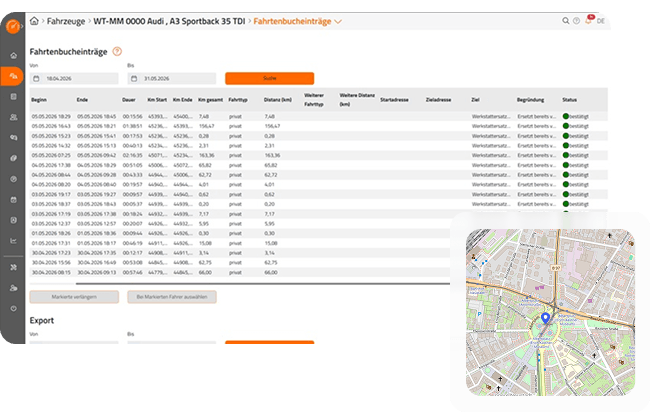Screen dimensions: 650x412
Task: Open notifications bell with red badge
Action: point(589,19)
